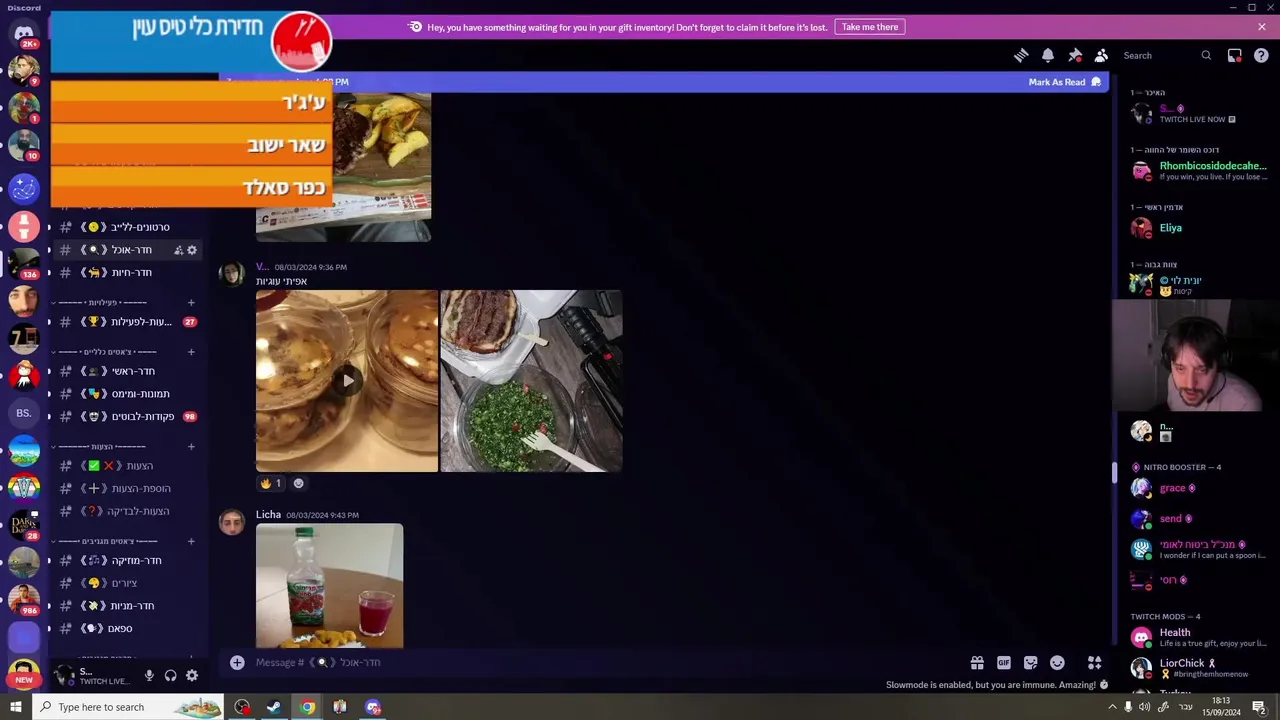The height and width of the screenshot is (720, 1280).
Task: Open channel סרטונים-ללייב
Action: (127, 227)
